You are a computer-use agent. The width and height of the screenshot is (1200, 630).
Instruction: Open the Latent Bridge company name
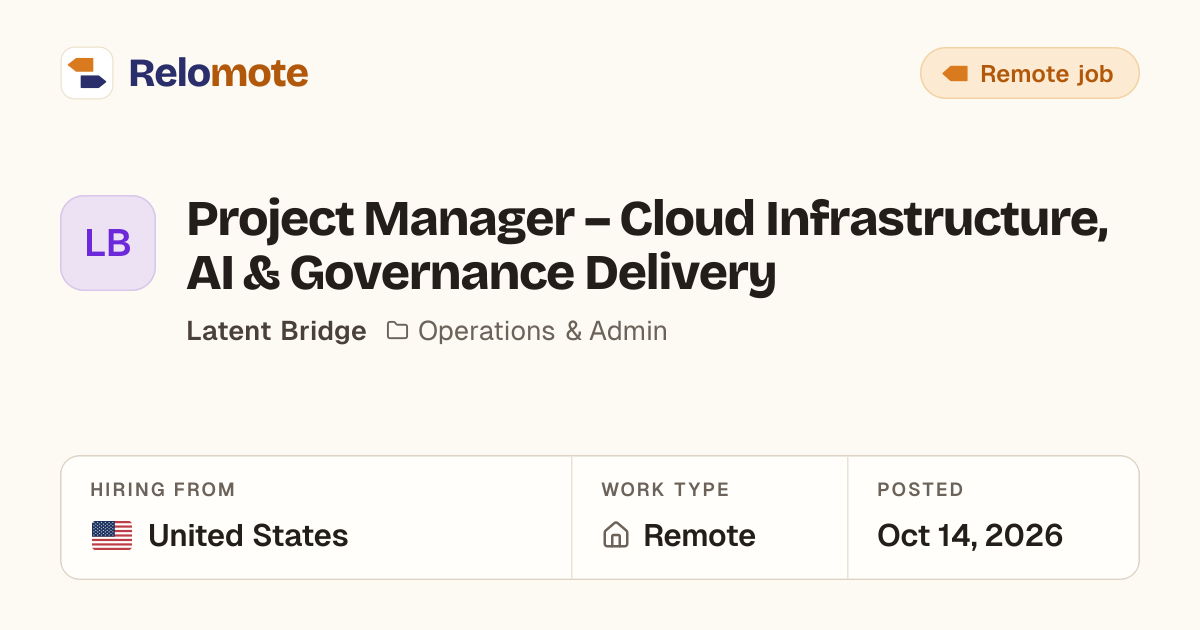[276, 331]
